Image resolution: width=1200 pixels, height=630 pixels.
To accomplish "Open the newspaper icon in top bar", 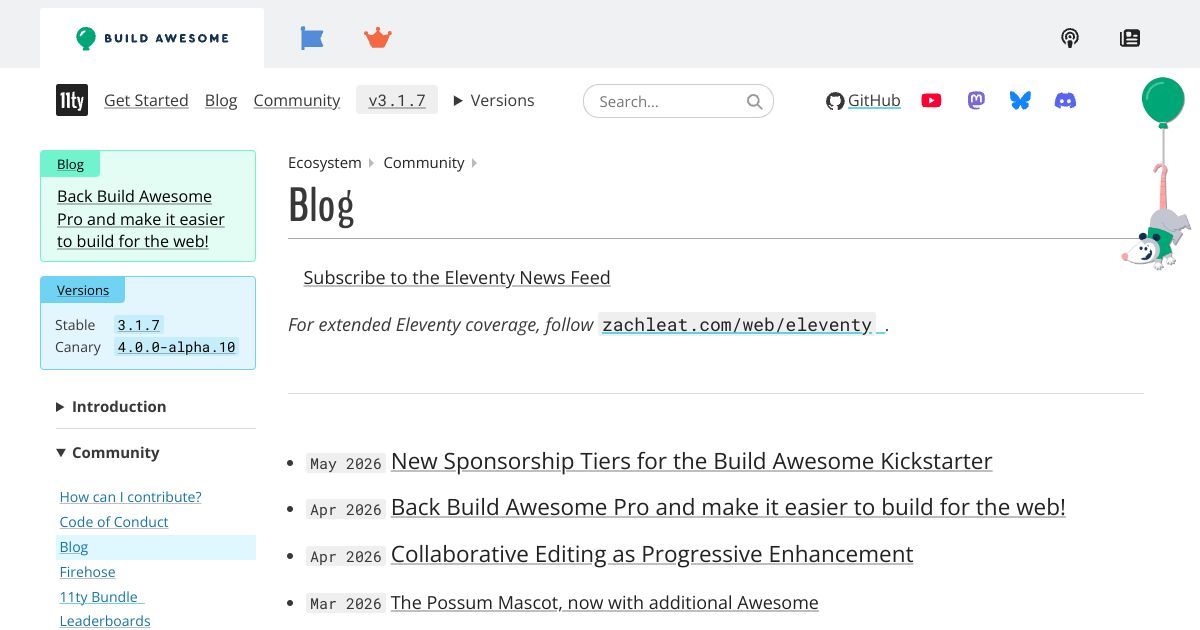I will click(1130, 38).
